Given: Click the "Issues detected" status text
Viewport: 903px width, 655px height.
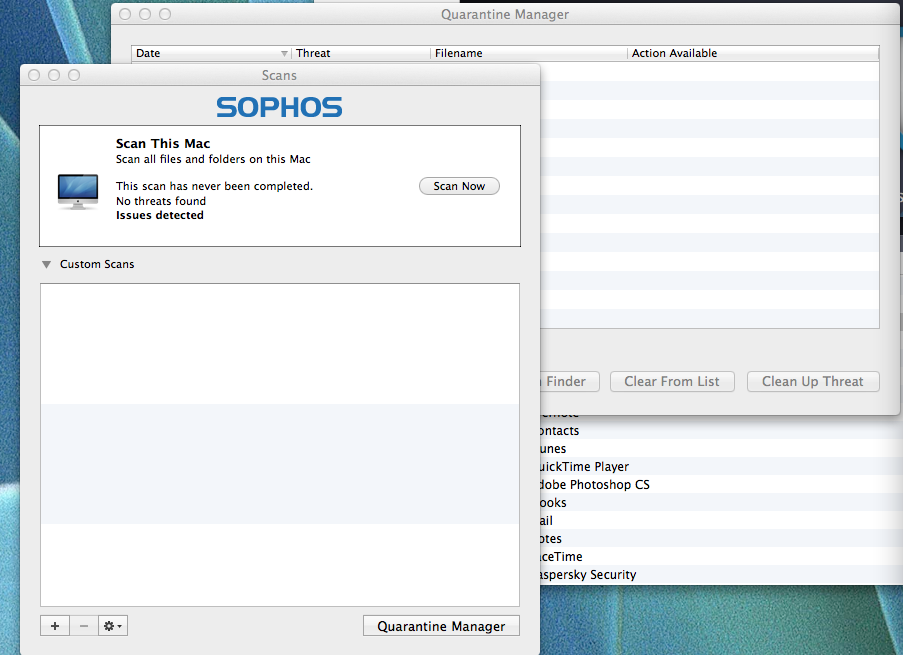Looking at the screenshot, I should (160, 215).
